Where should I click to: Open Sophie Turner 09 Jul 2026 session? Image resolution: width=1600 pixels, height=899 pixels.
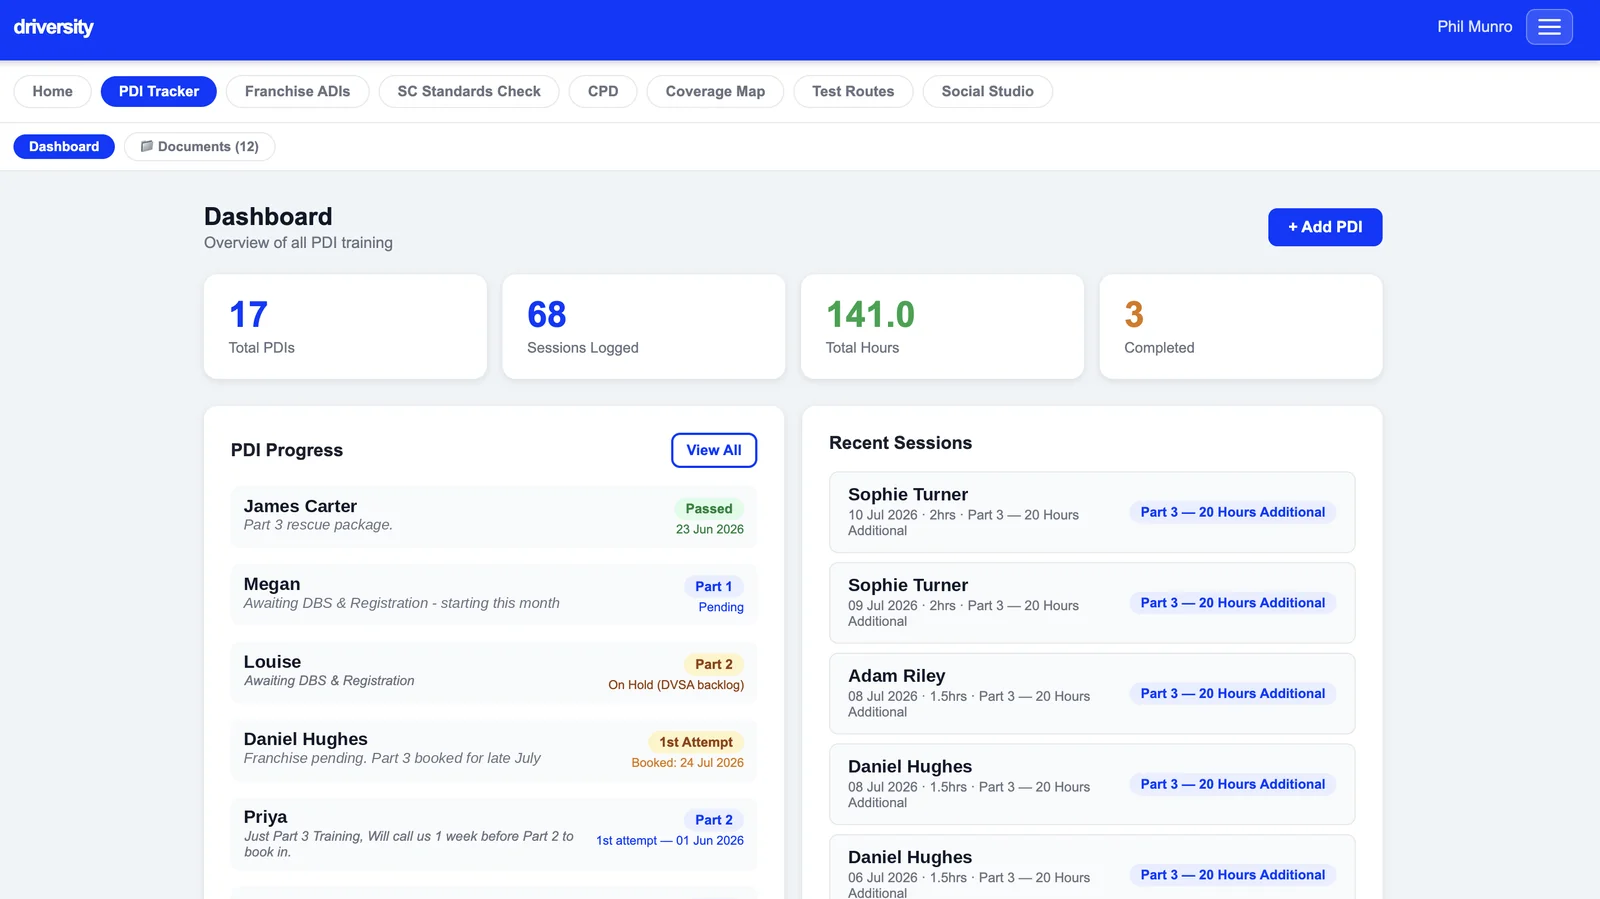1092,603
